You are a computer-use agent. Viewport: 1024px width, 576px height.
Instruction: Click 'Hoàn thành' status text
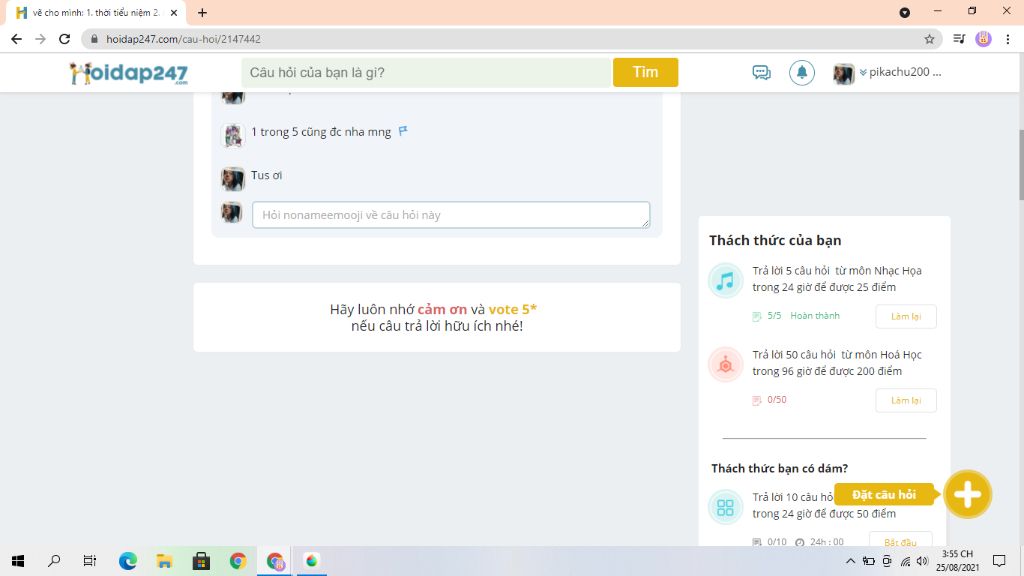click(815, 315)
